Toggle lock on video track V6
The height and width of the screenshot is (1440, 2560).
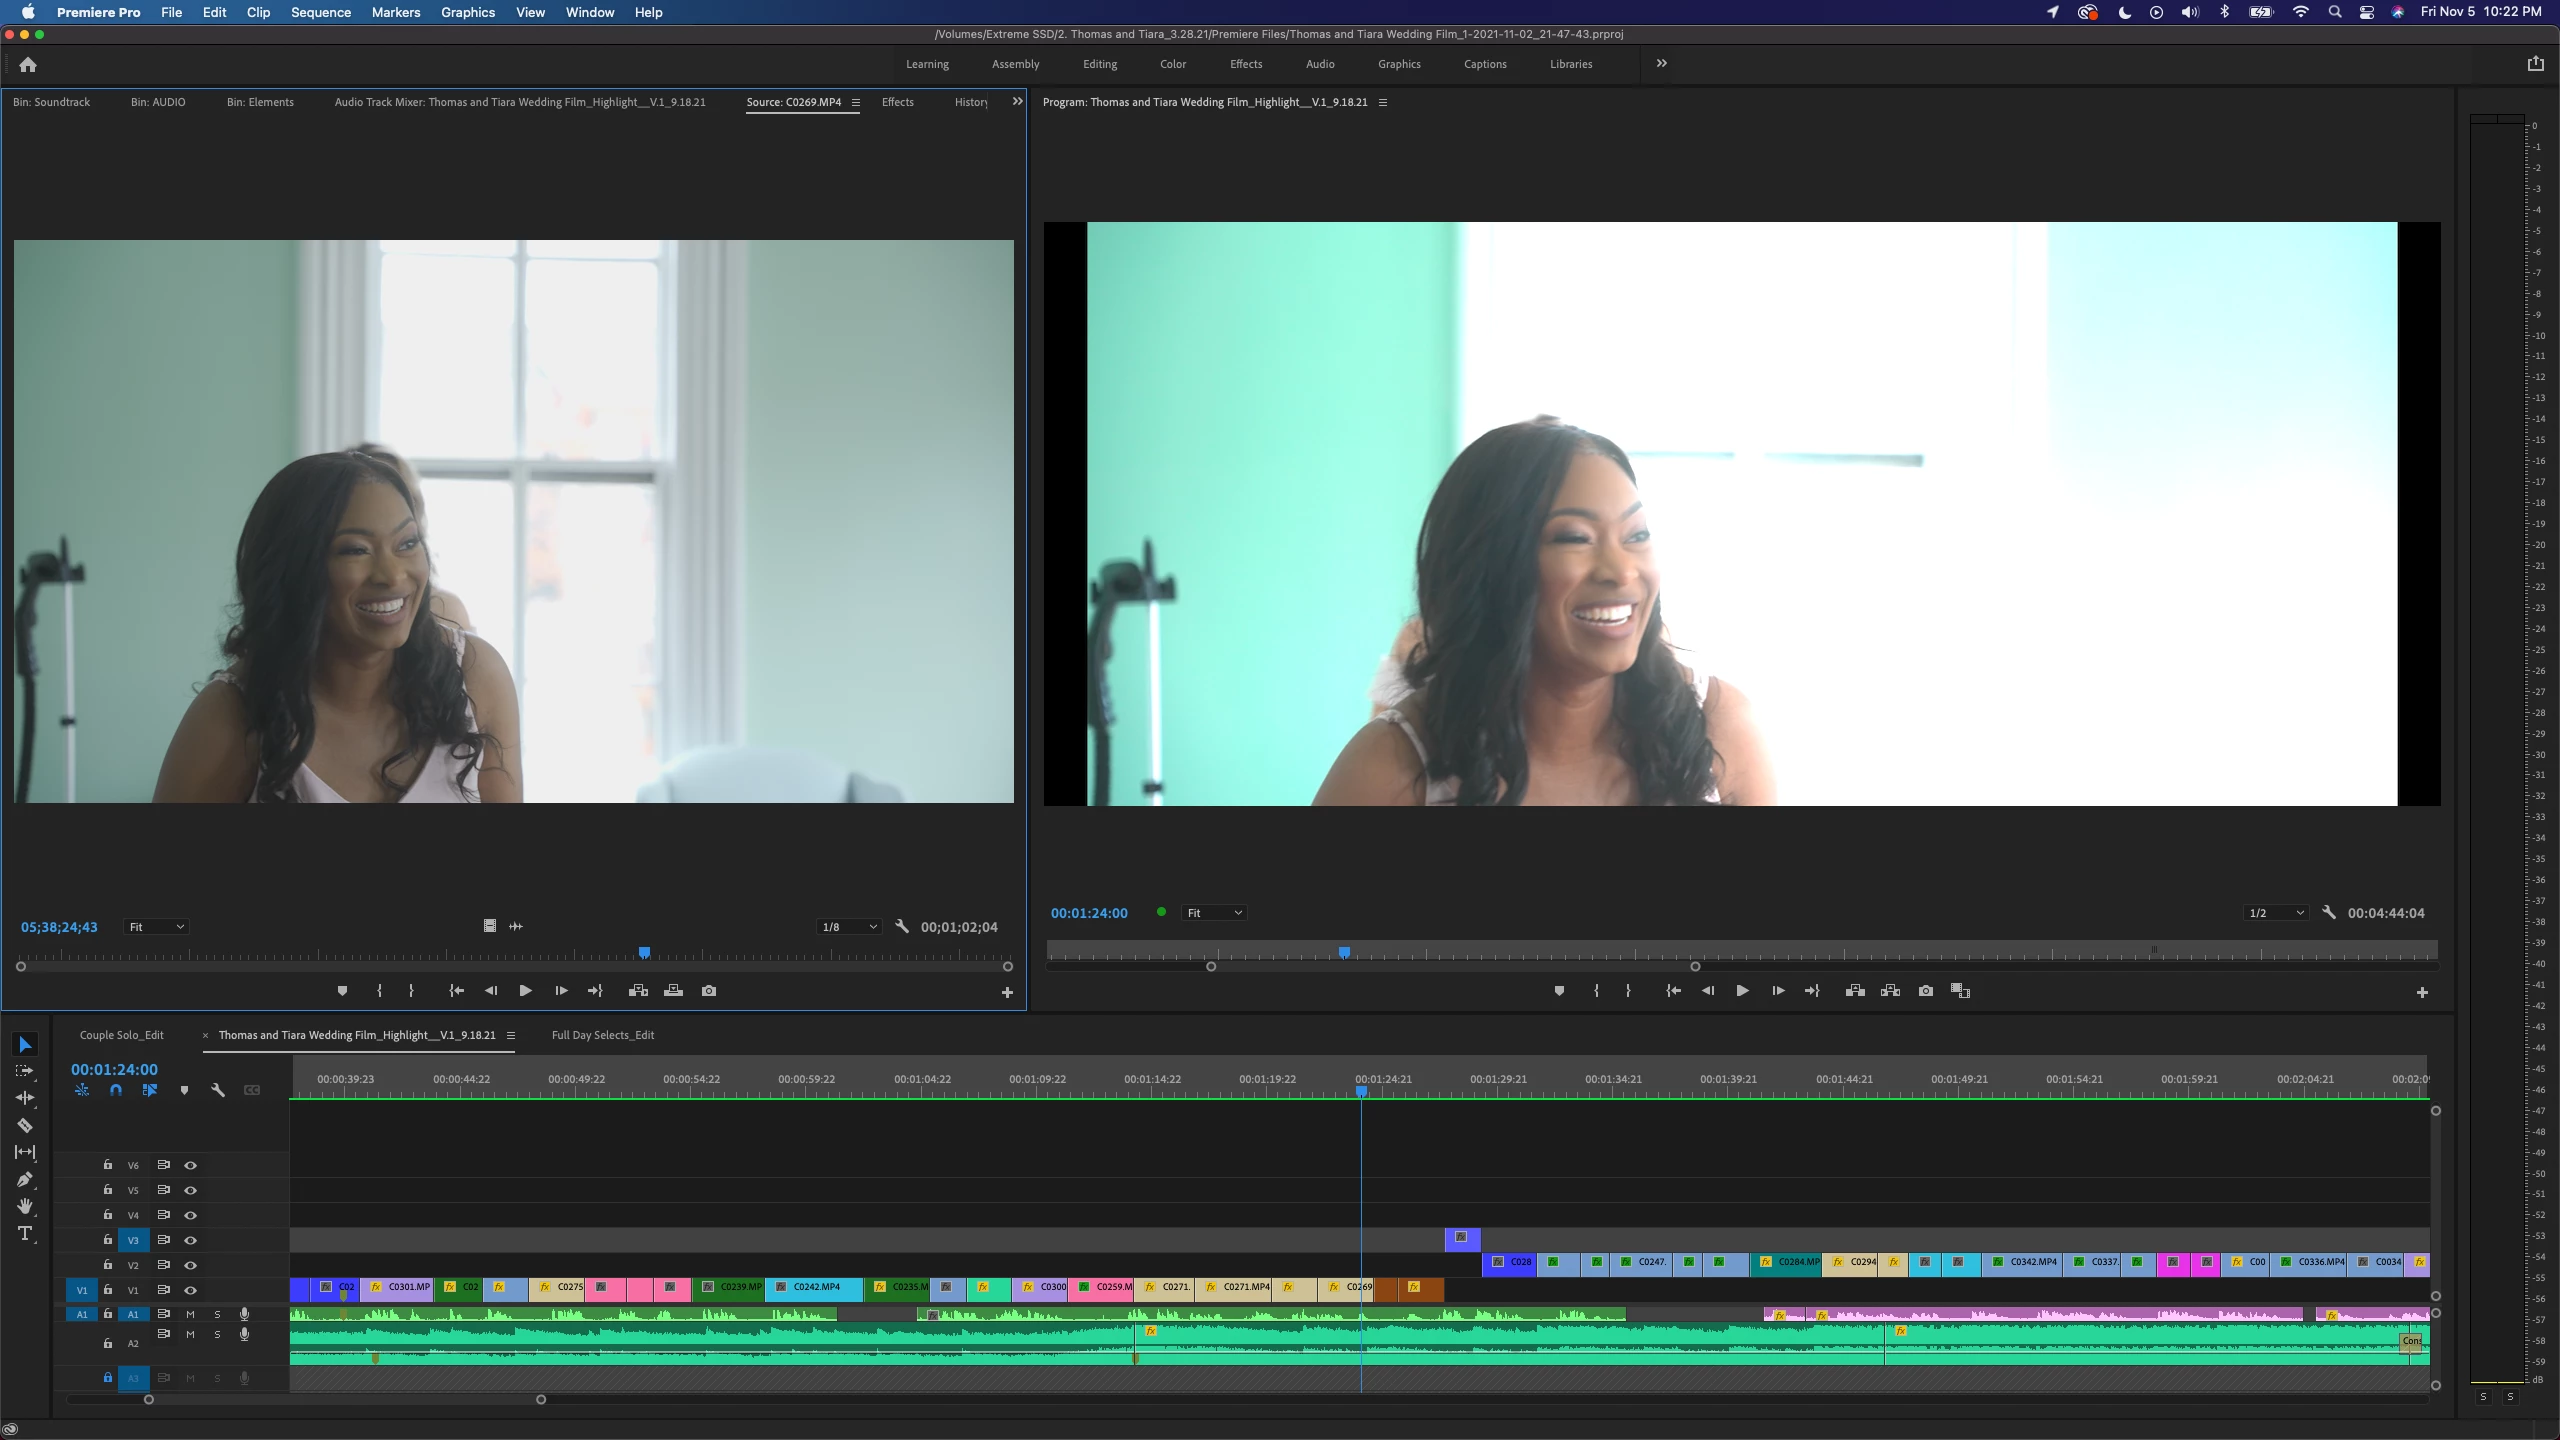click(x=108, y=1165)
